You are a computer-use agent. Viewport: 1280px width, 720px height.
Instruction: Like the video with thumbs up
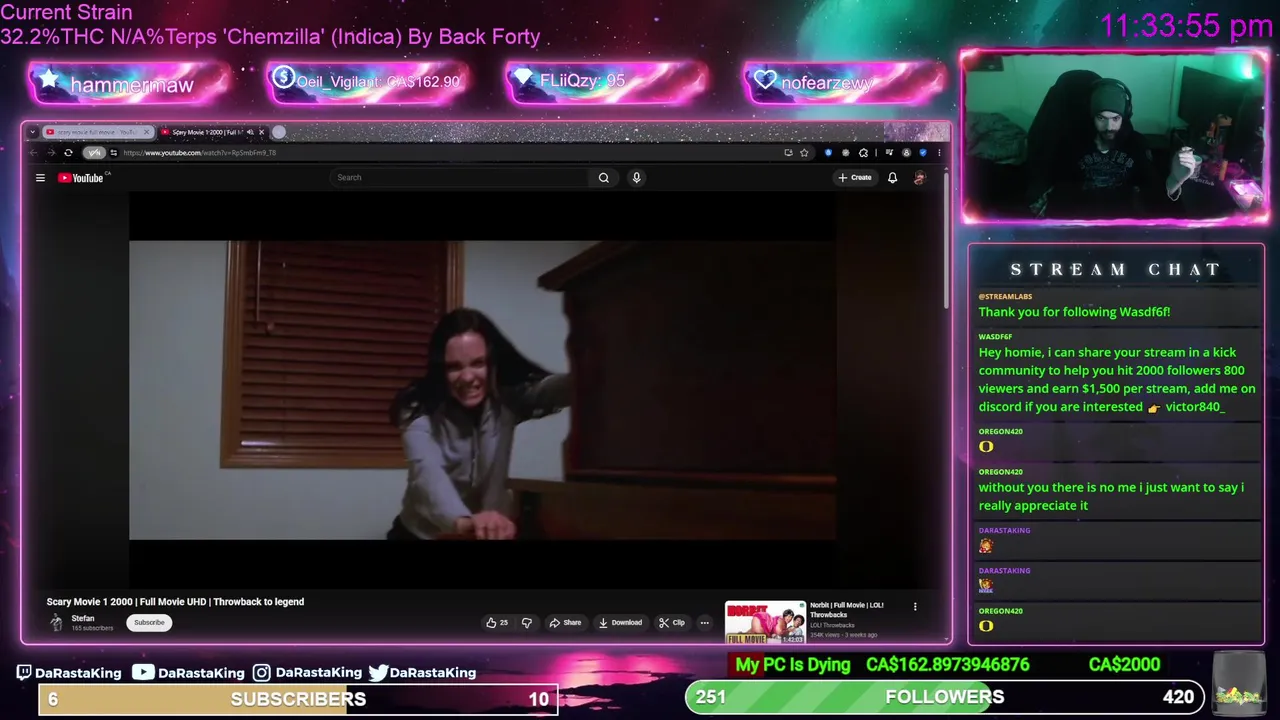click(497, 622)
